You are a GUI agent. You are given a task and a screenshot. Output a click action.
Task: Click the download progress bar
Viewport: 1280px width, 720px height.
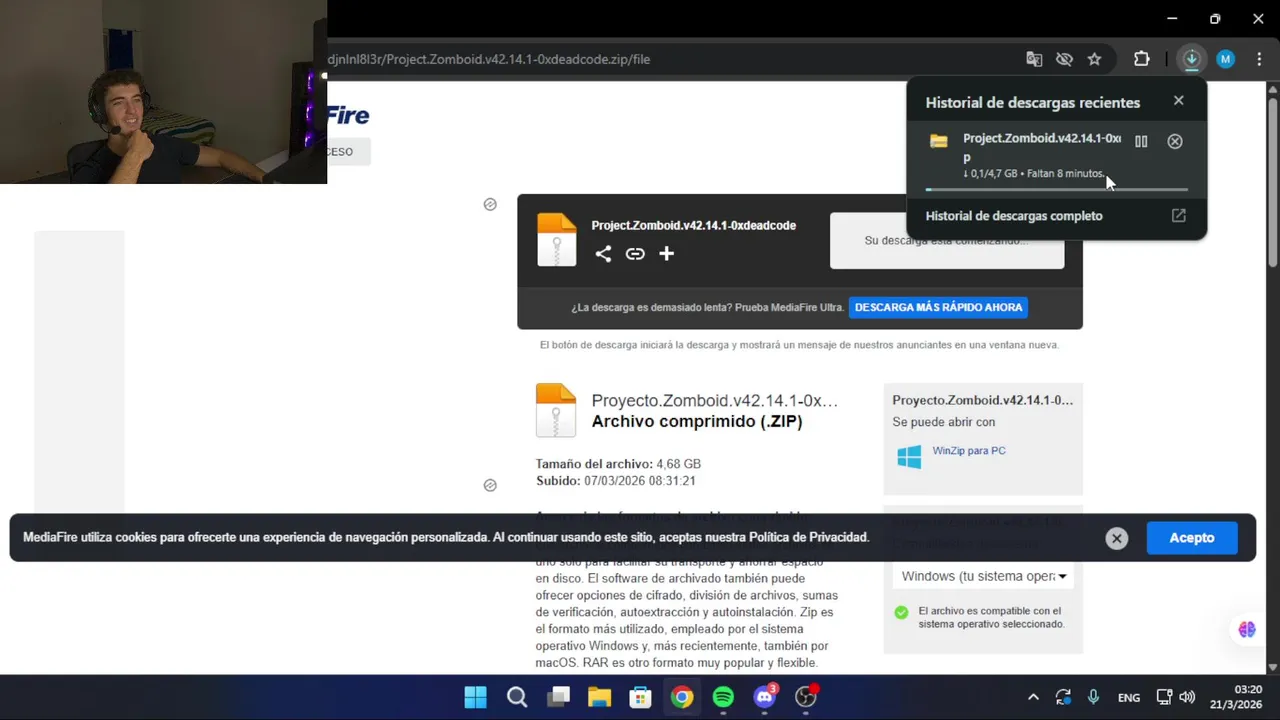[1056, 189]
